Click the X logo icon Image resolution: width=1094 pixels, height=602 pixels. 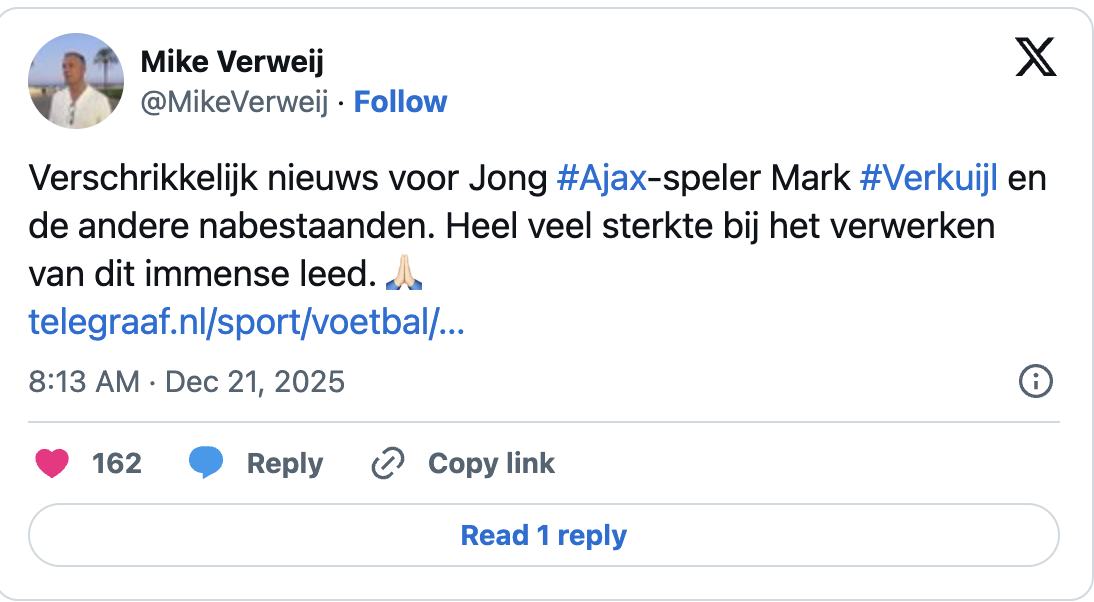coord(1035,59)
